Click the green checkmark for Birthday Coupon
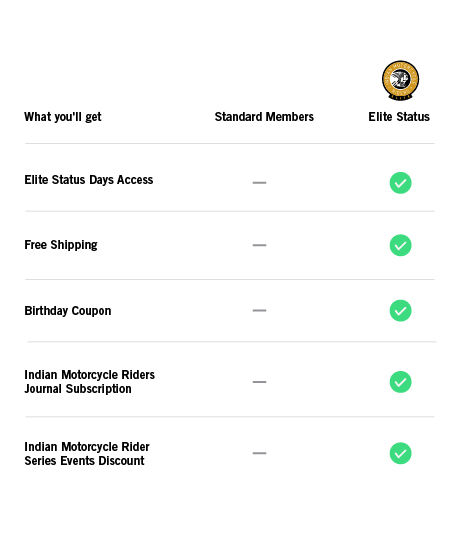 [x=400, y=310]
